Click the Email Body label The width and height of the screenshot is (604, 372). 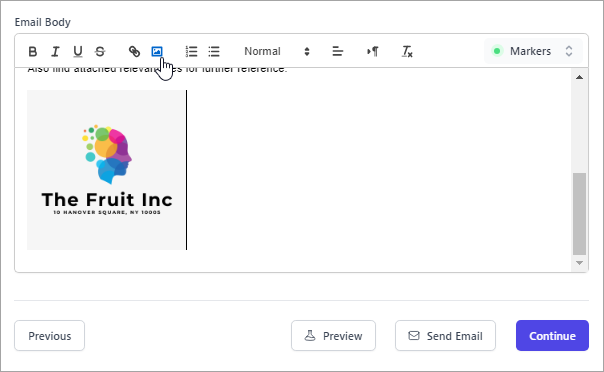point(42,22)
